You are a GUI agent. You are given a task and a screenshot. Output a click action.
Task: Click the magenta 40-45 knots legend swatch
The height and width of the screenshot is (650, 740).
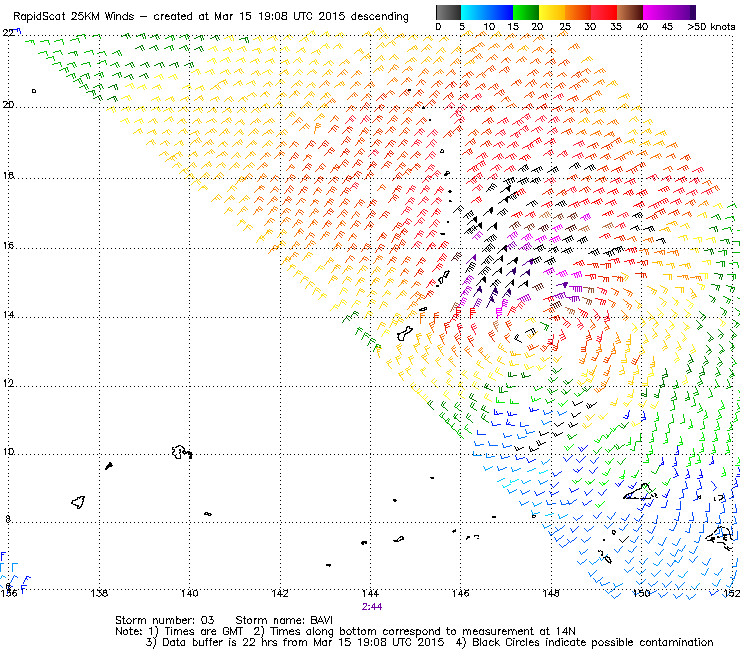click(656, 12)
